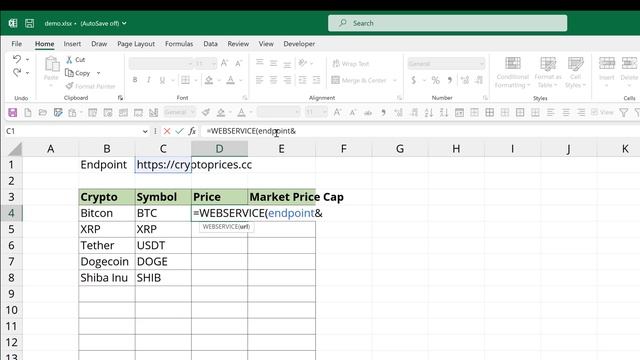The image size is (640, 360).
Task: Switch to the Review tab
Action: point(238,44)
